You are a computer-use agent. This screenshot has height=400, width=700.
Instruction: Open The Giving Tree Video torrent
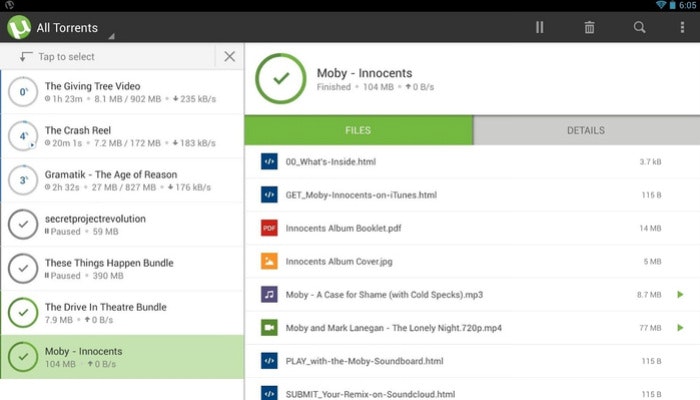122,92
